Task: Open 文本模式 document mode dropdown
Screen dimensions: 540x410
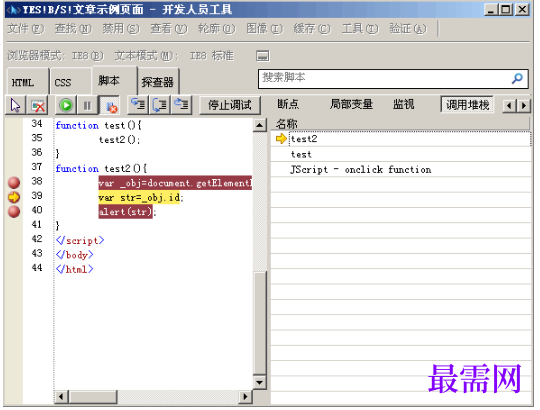Action: click(x=174, y=55)
